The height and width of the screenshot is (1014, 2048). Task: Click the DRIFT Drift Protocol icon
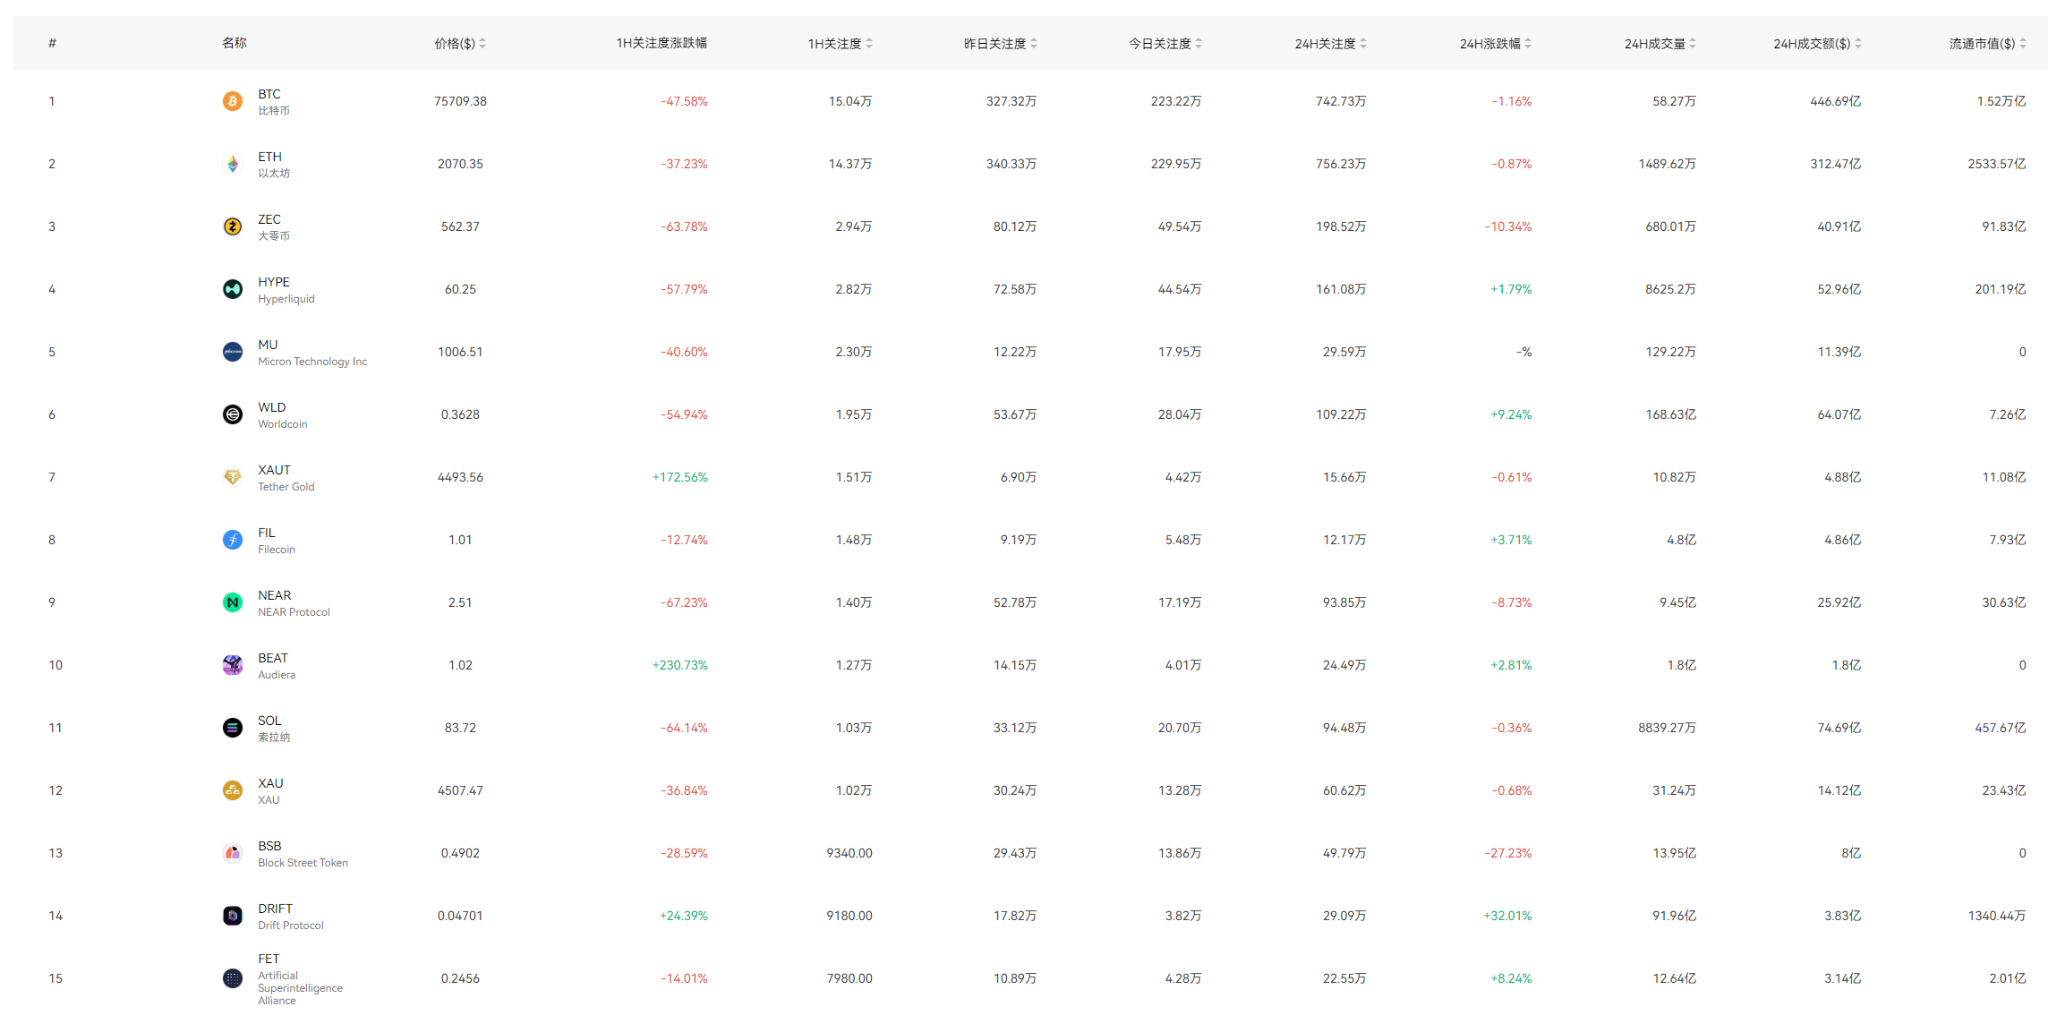click(232, 916)
